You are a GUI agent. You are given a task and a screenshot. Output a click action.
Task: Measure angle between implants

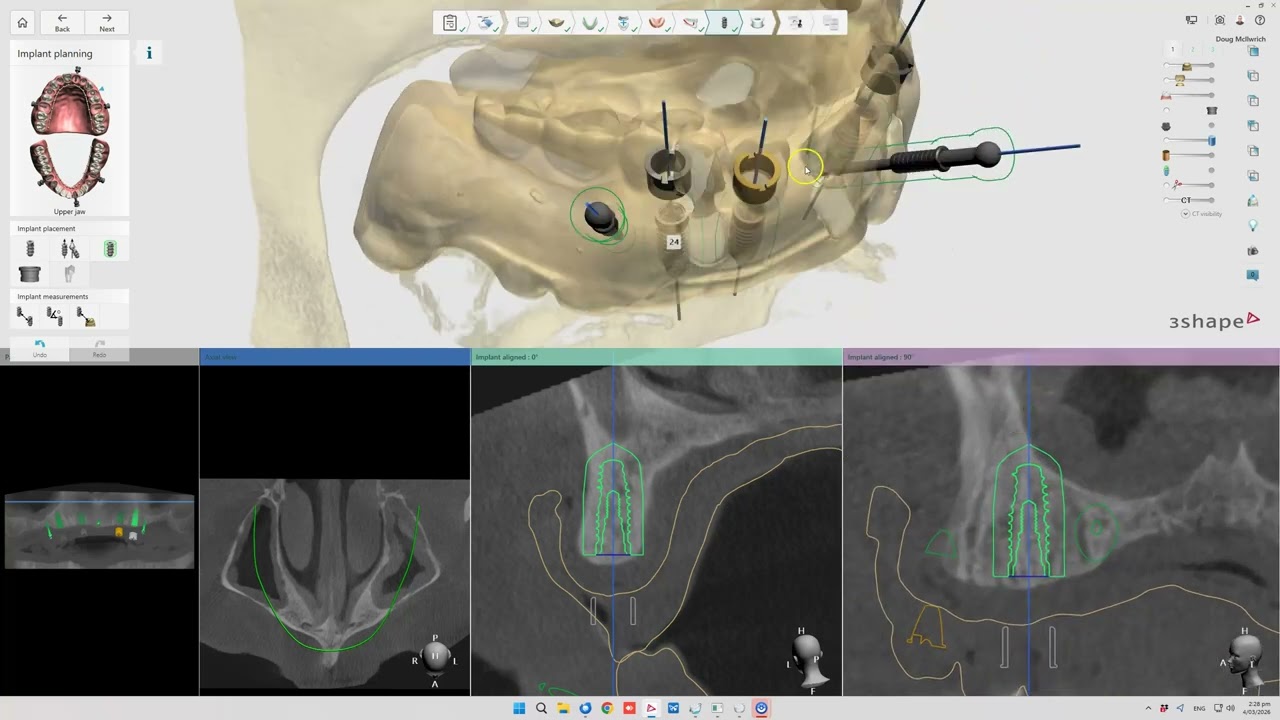(x=55, y=317)
